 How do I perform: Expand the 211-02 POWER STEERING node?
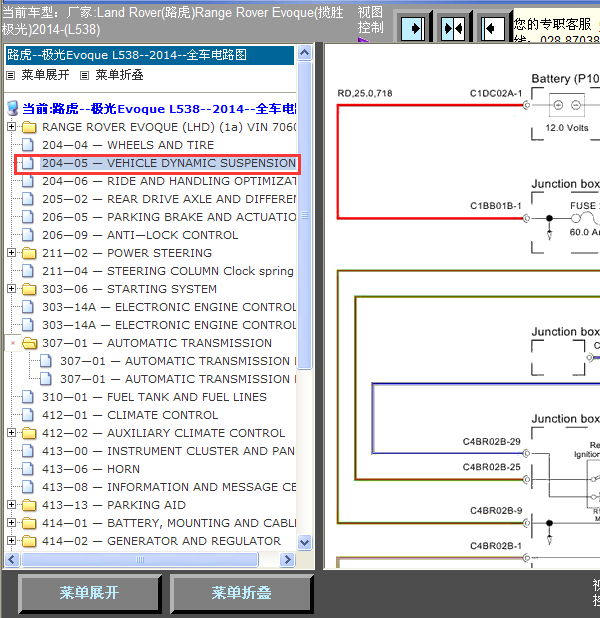click(x=11, y=253)
